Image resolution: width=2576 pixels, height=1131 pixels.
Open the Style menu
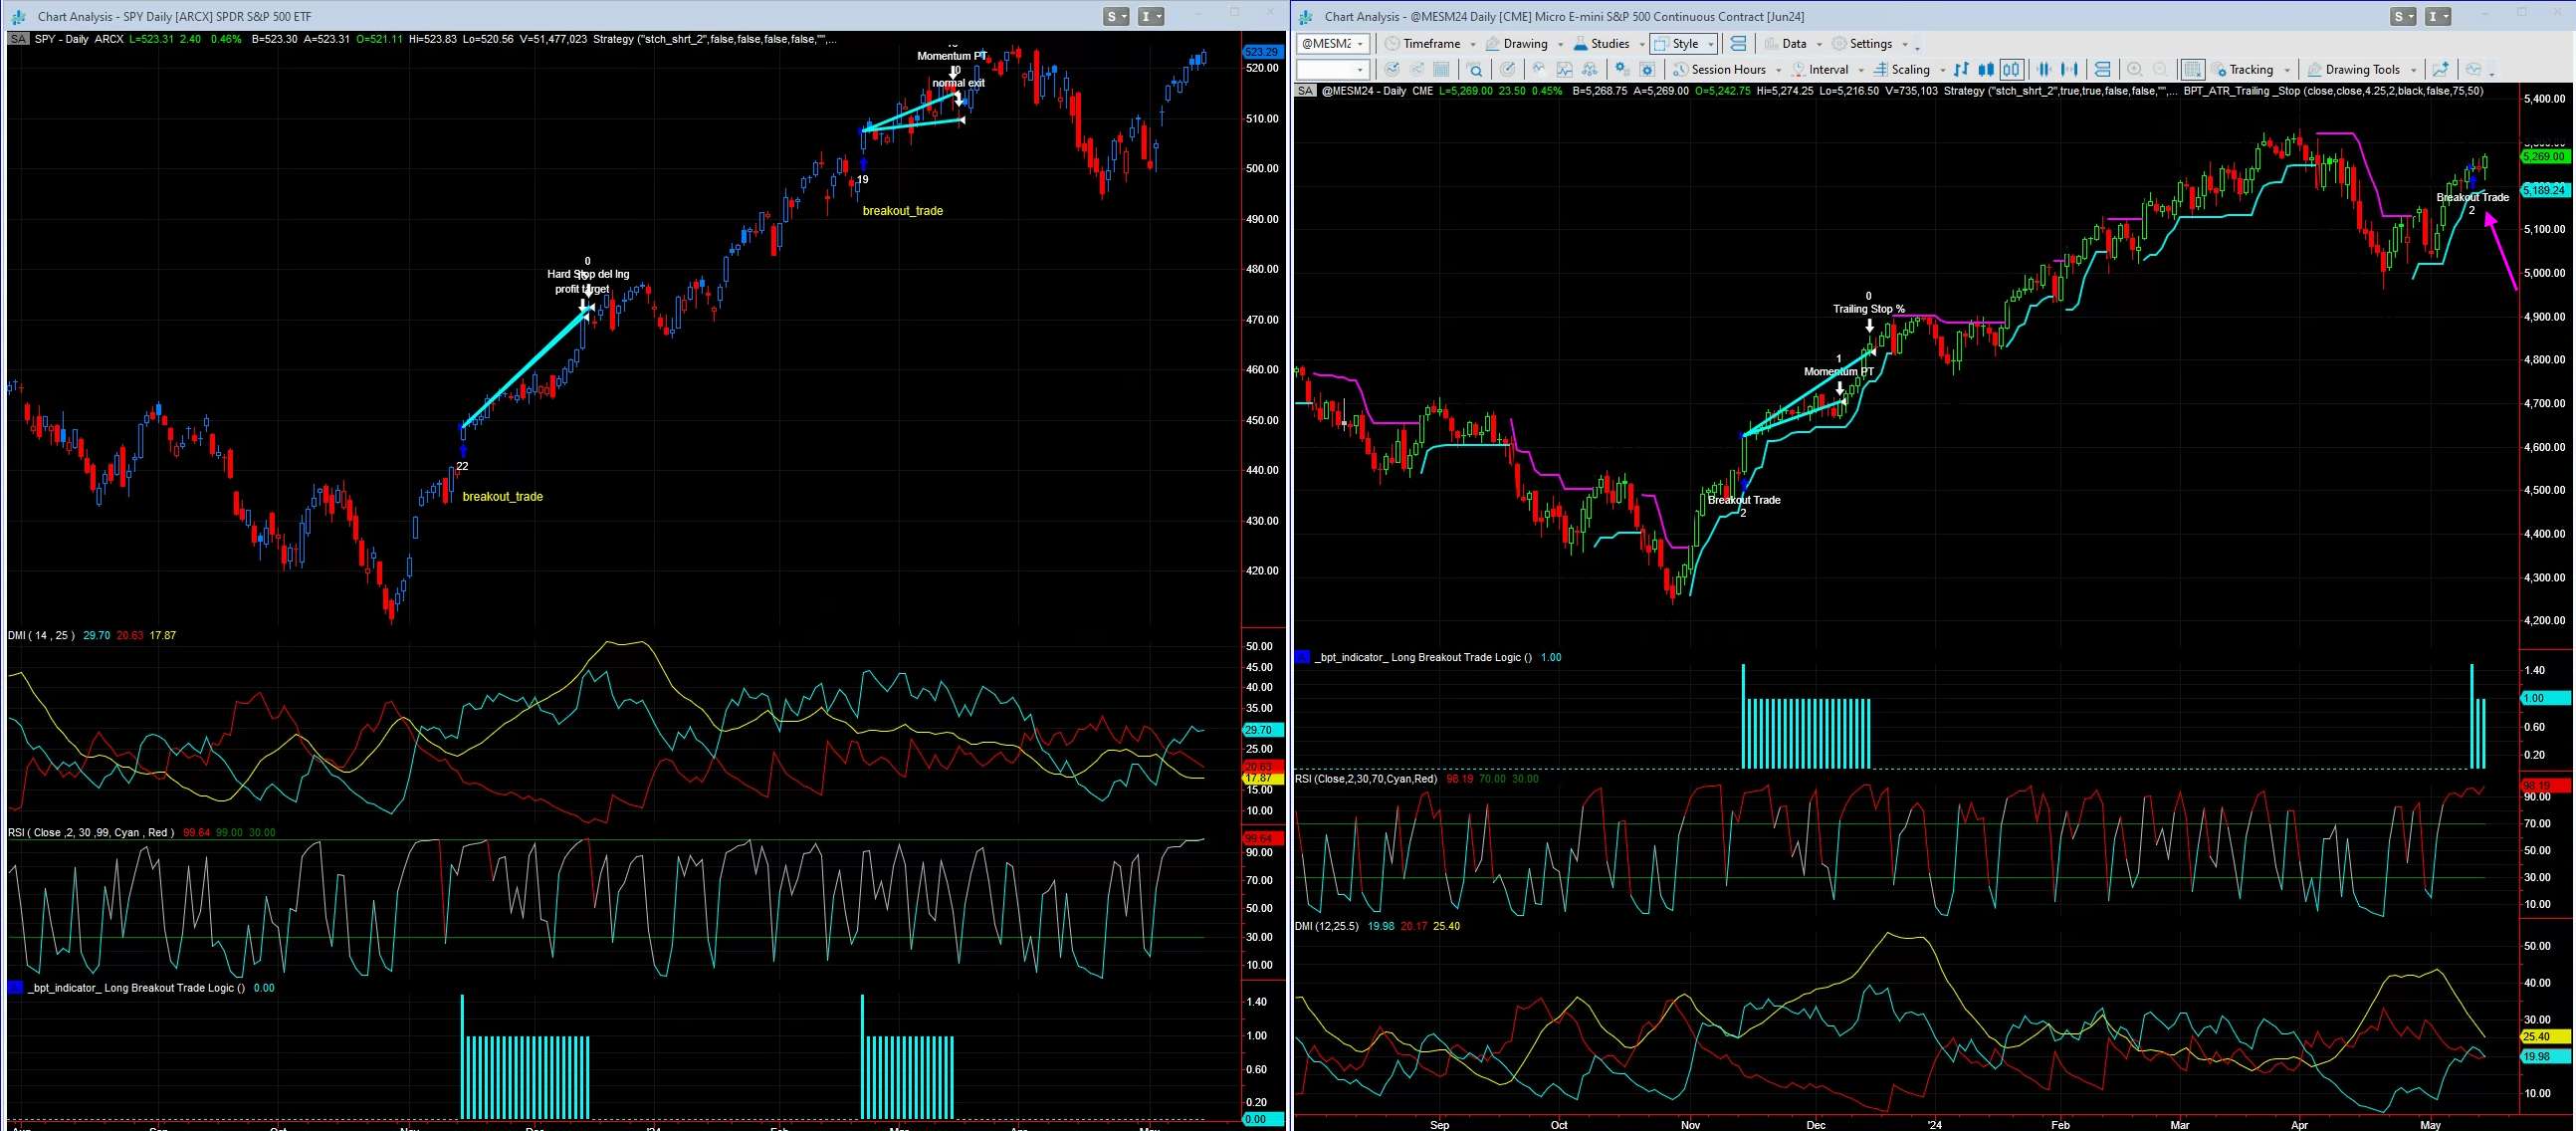point(1684,44)
